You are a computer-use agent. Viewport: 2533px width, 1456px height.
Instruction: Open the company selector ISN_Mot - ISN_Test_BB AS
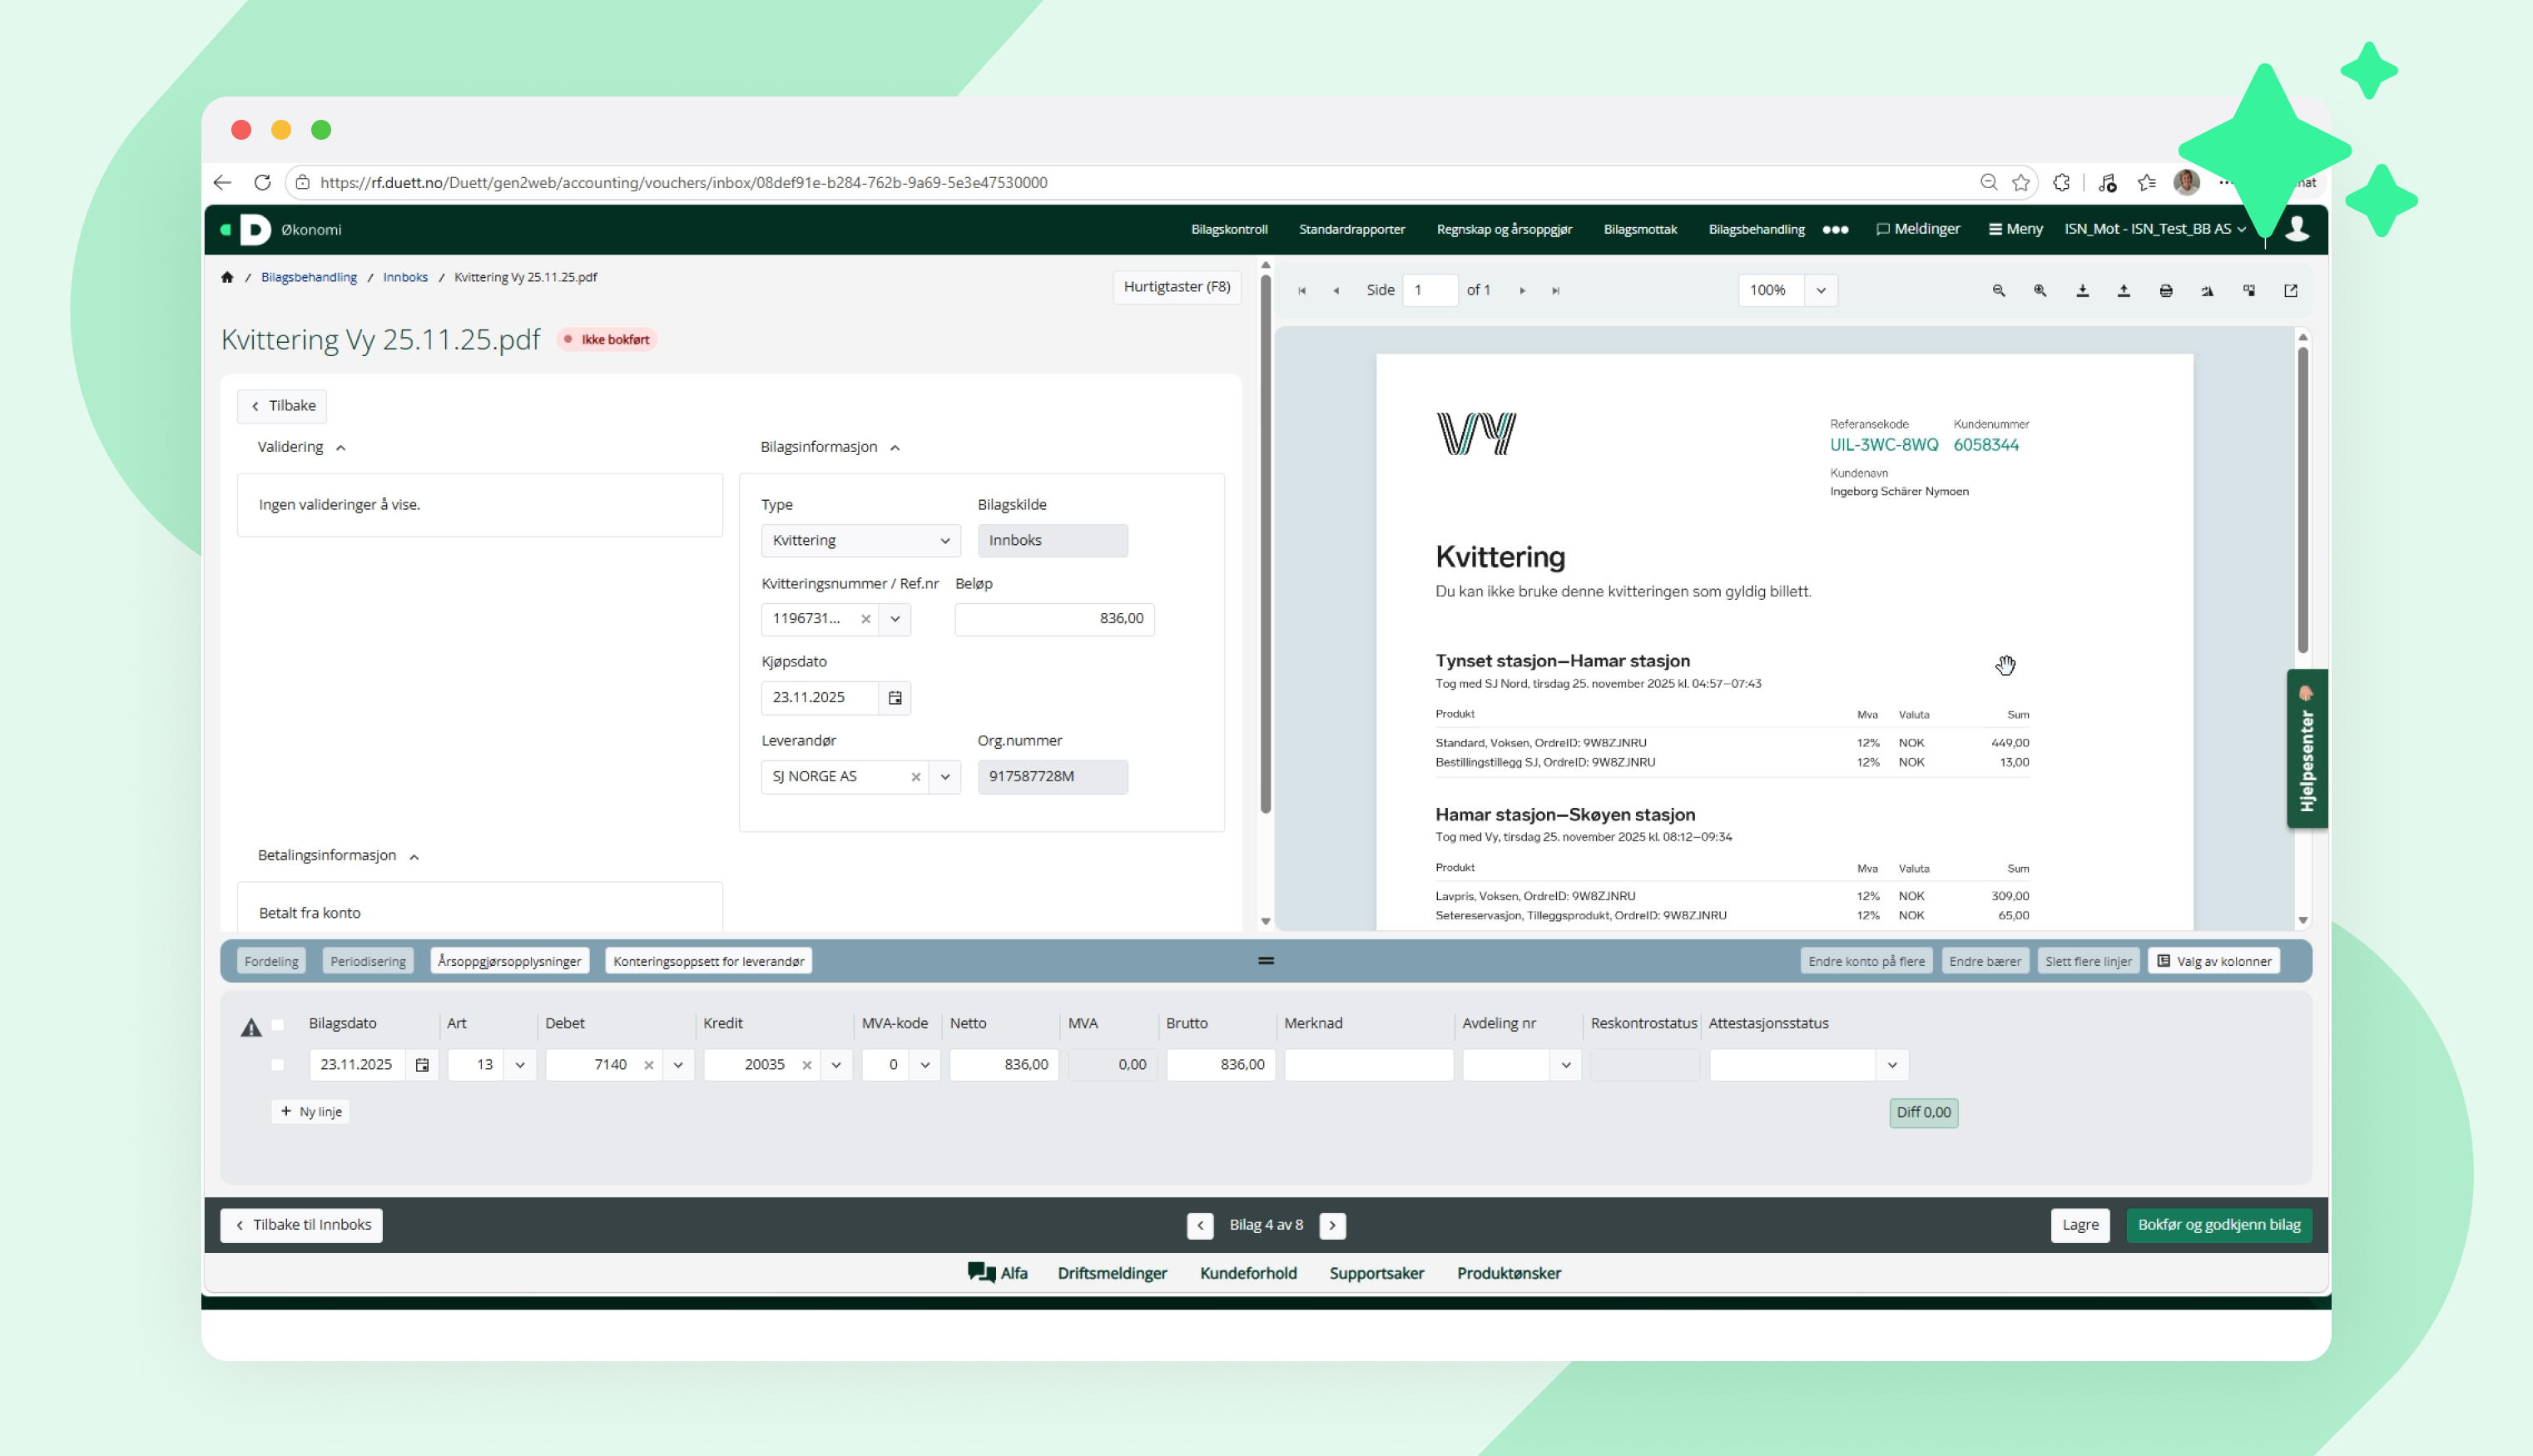point(2155,229)
